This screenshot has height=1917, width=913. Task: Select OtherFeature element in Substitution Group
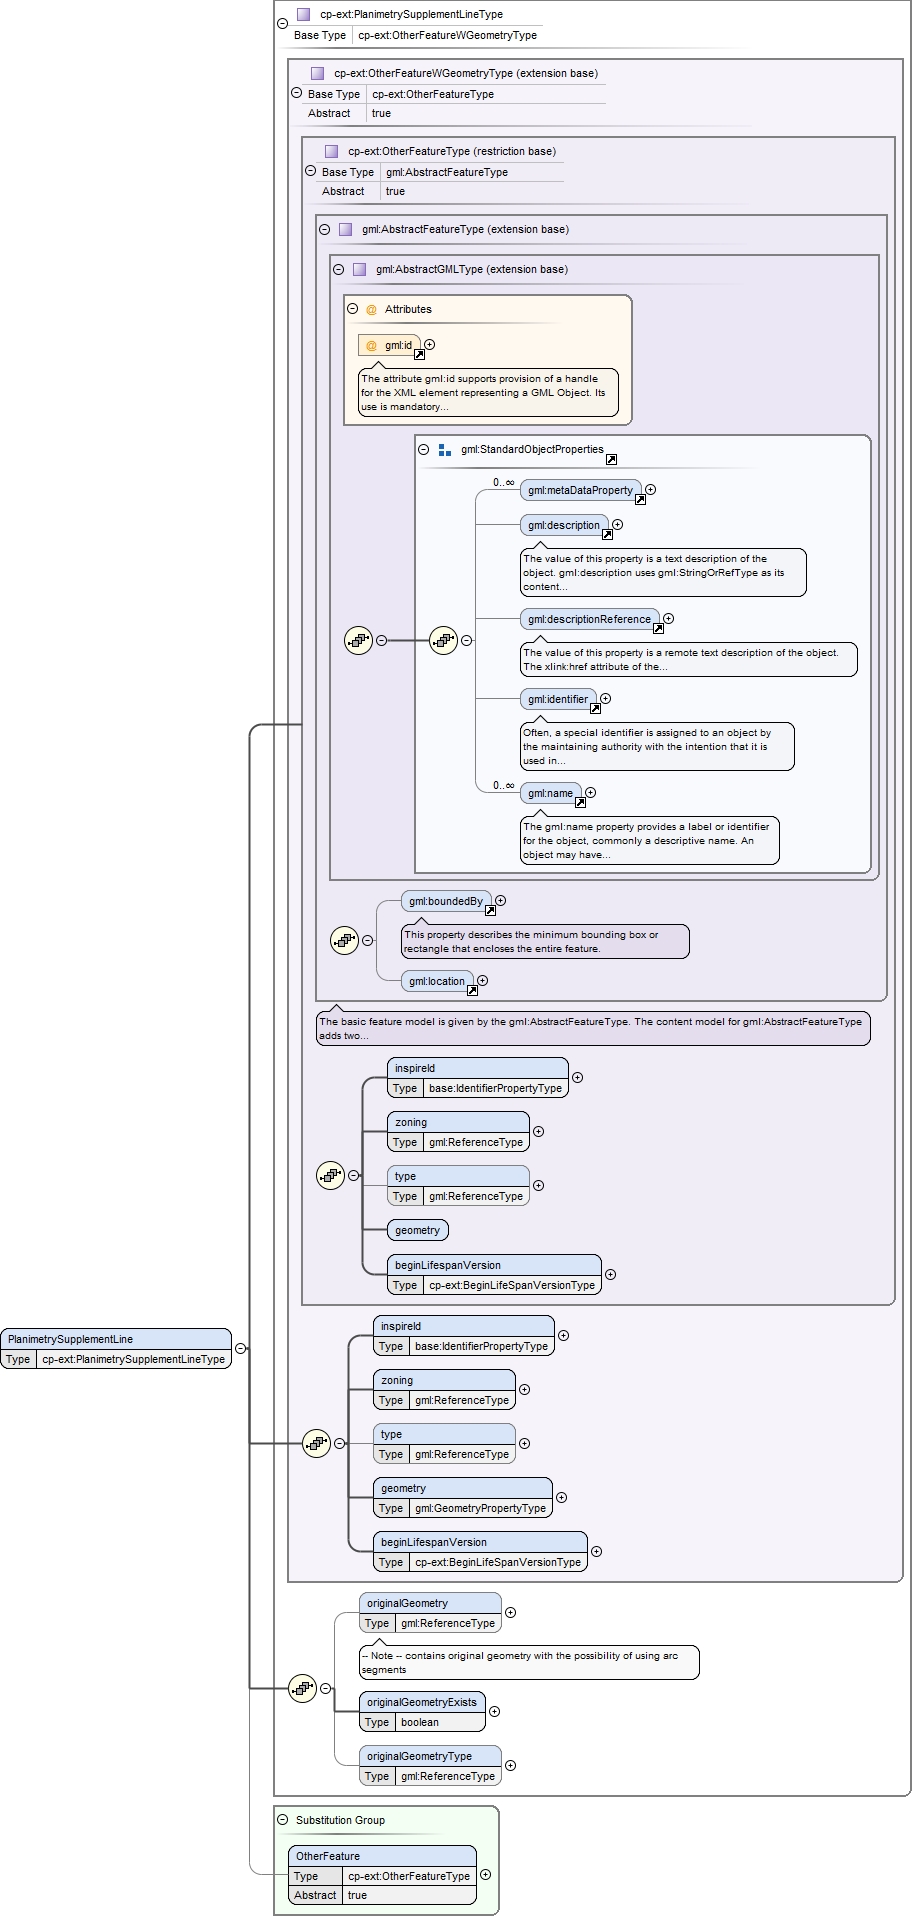pyautogui.click(x=382, y=1875)
